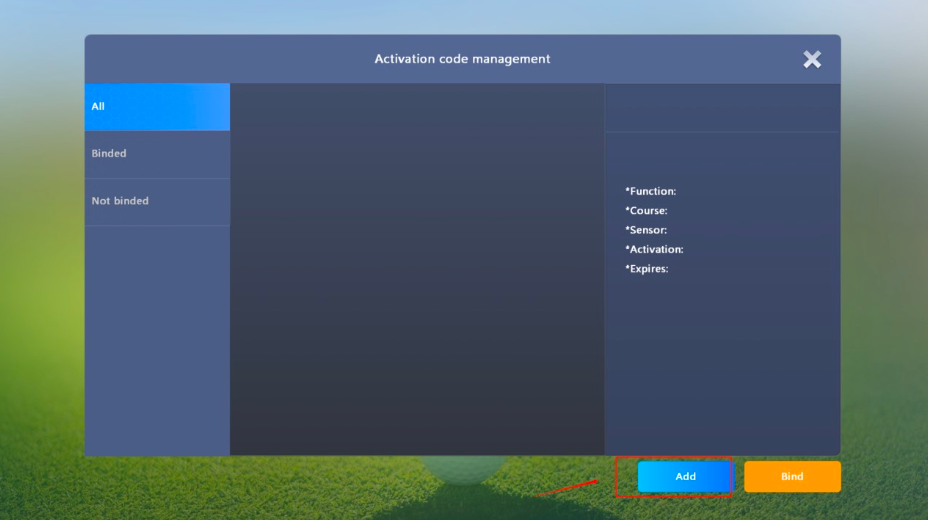928x520 pixels.
Task: Click the Activation code management title
Action: [x=462, y=59]
